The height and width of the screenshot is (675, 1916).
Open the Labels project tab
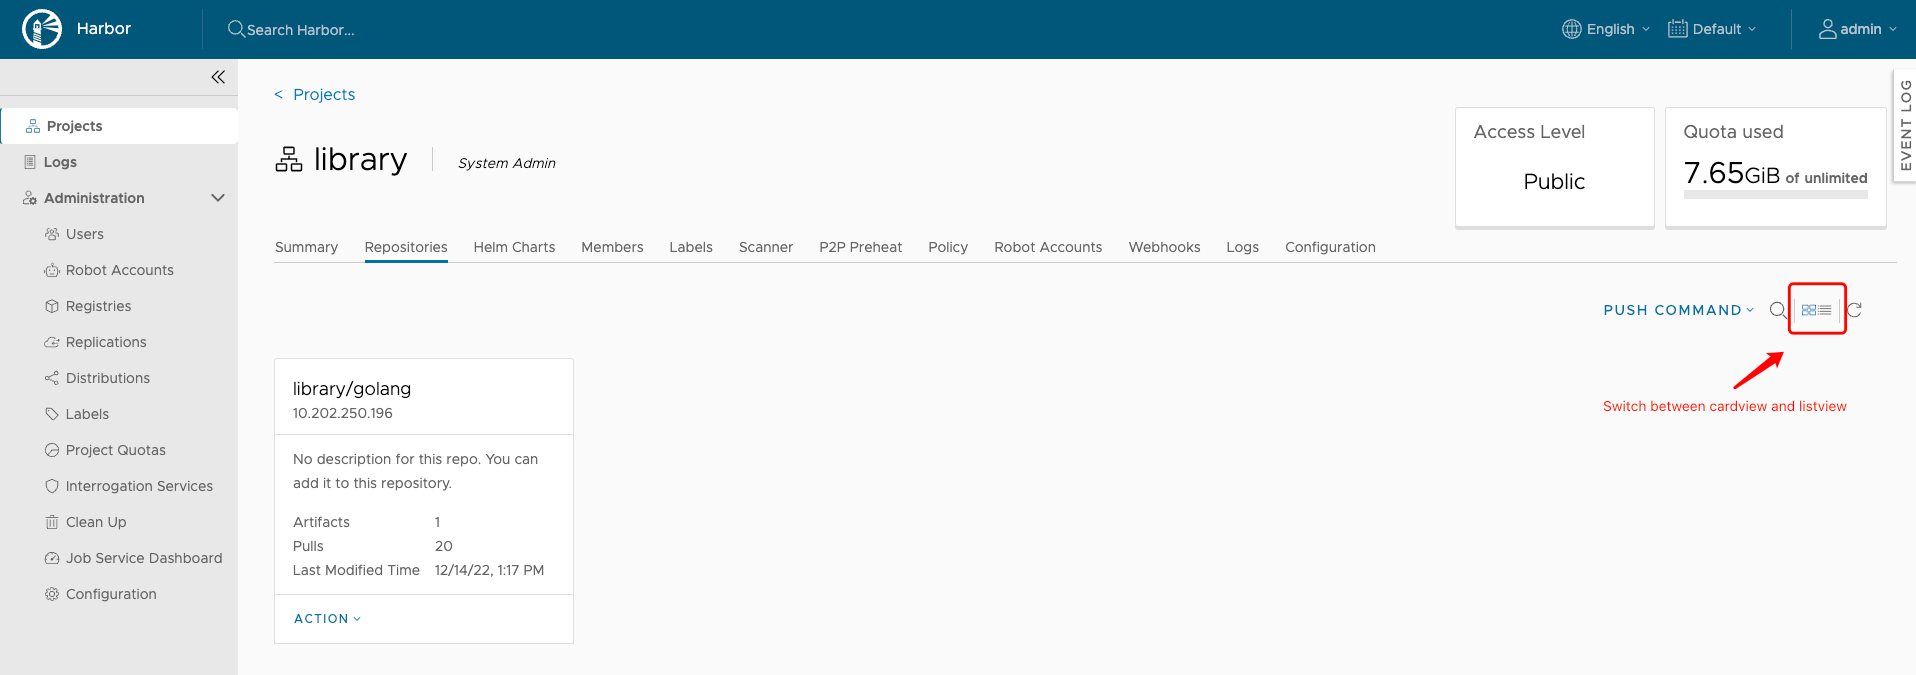point(691,247)
